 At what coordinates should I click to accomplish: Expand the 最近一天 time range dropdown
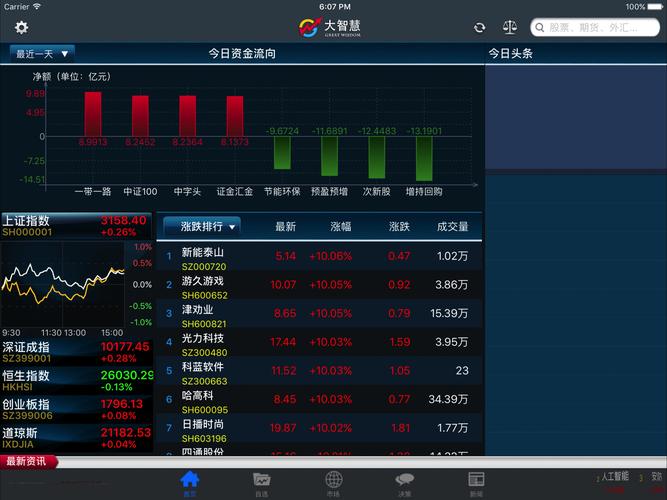click(42, 54)
